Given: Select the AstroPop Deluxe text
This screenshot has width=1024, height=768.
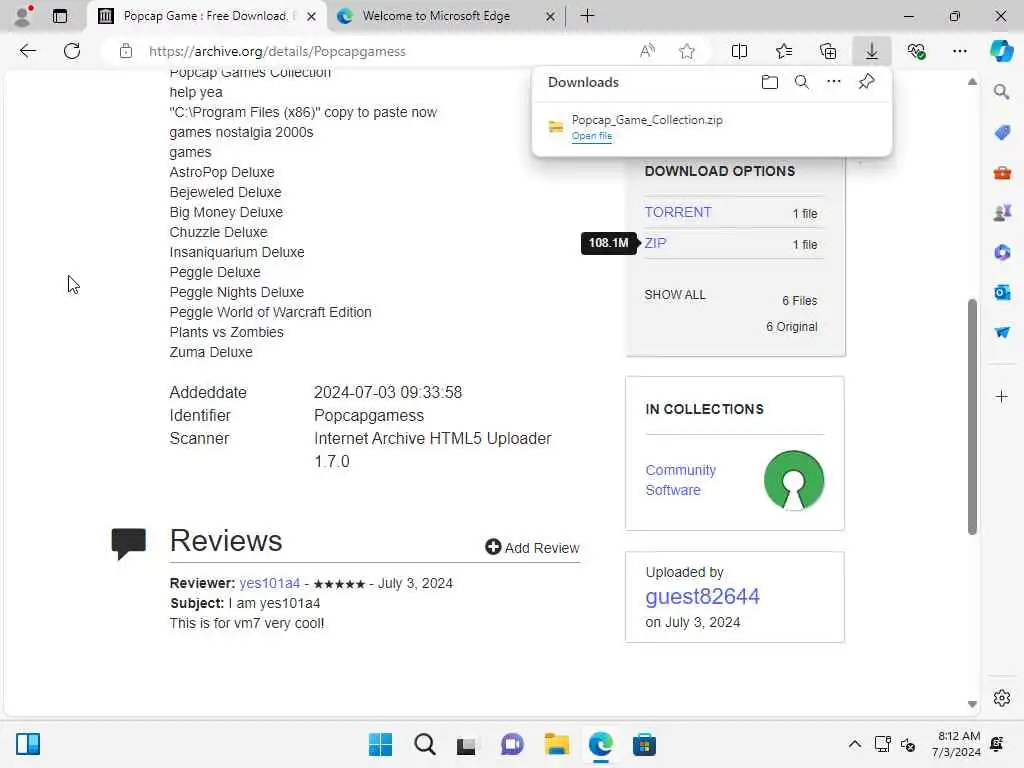Looking at the screenshot, I should (222, 172).
